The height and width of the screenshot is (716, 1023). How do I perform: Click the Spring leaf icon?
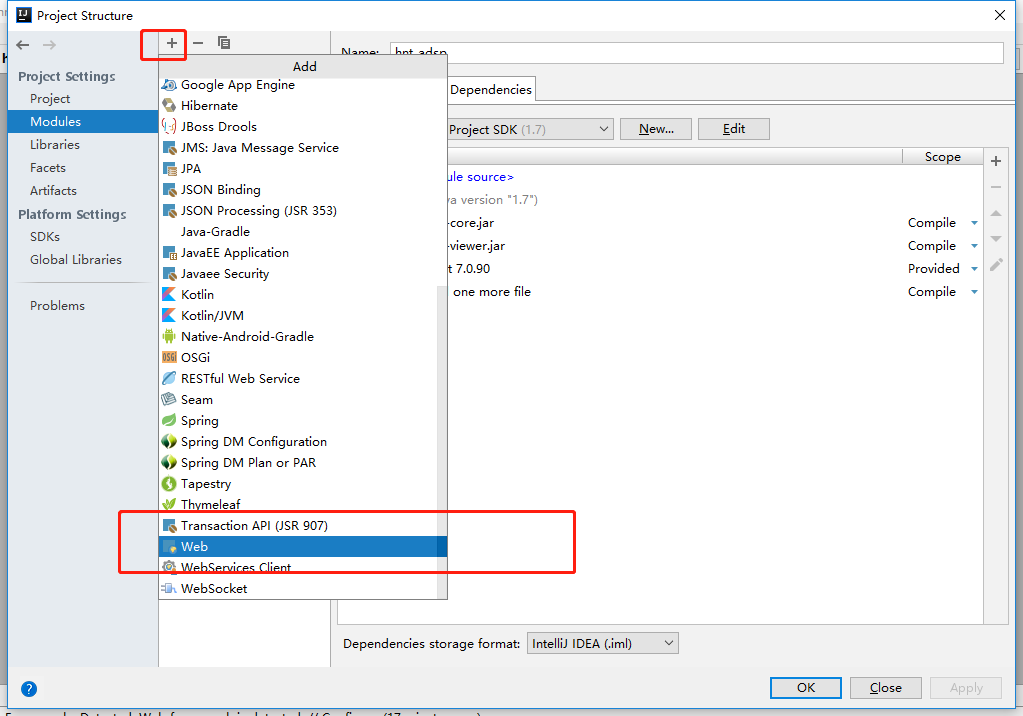[x=169, y=420]
